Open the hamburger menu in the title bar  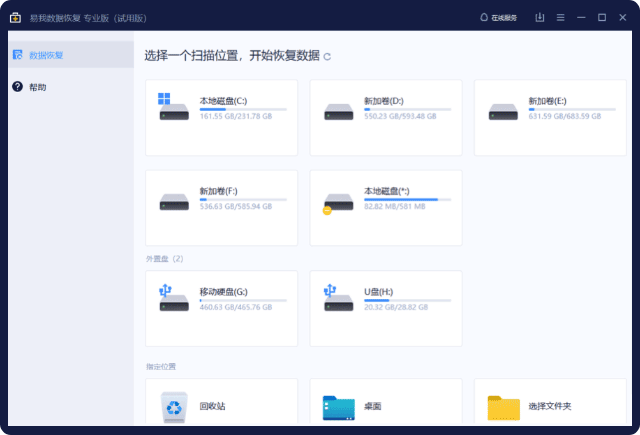click(x=560, y=18)
